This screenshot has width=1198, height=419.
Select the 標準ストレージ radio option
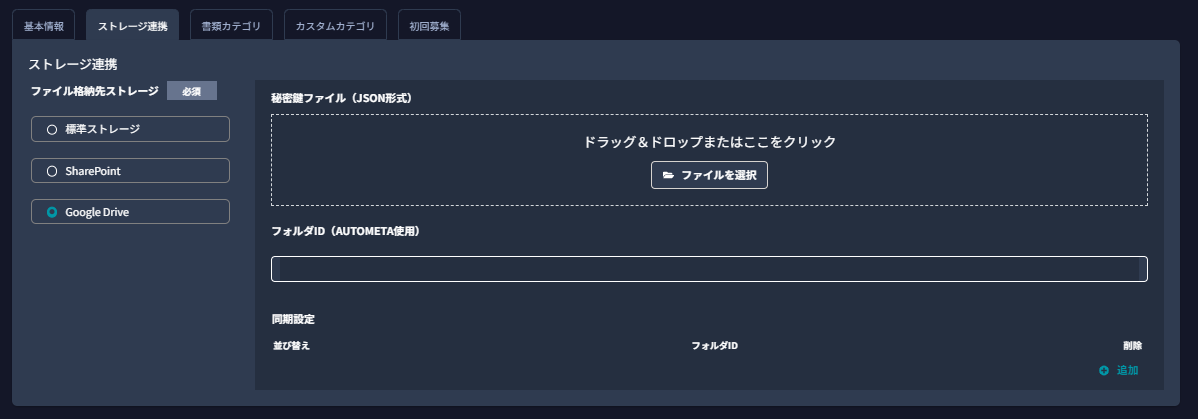click(130, 129)
